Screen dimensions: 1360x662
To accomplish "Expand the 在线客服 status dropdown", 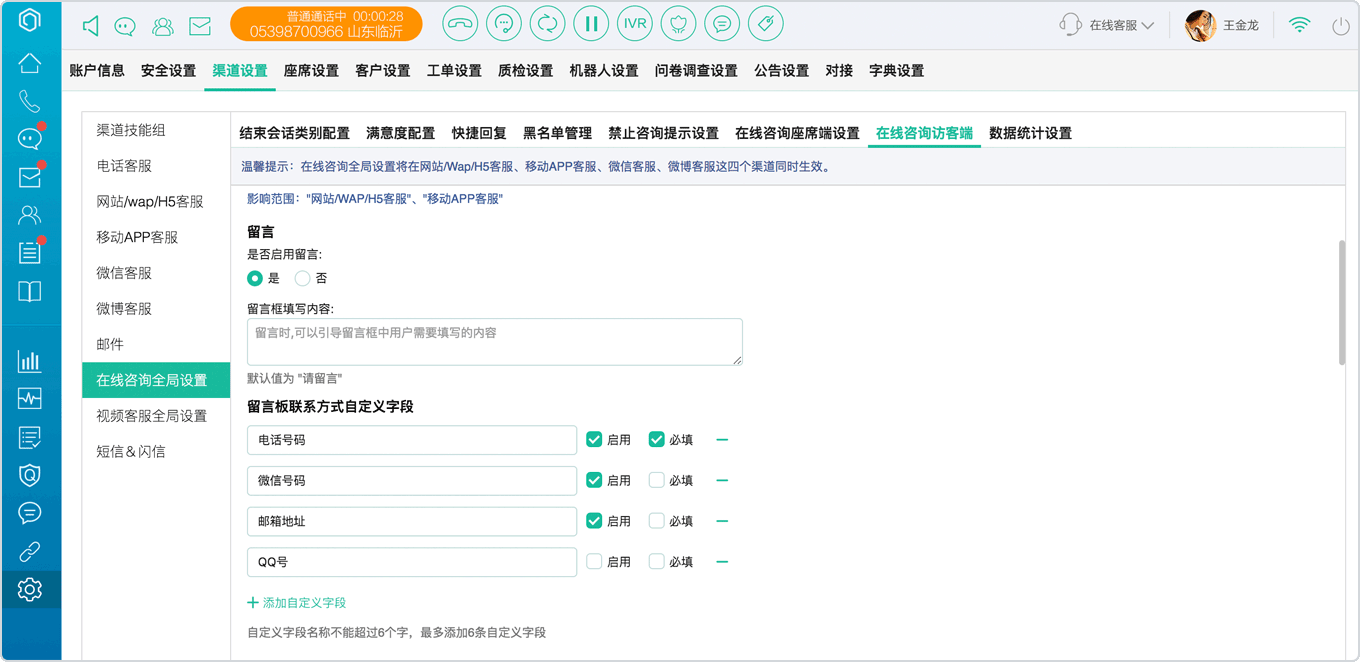I will point(1107,25).
